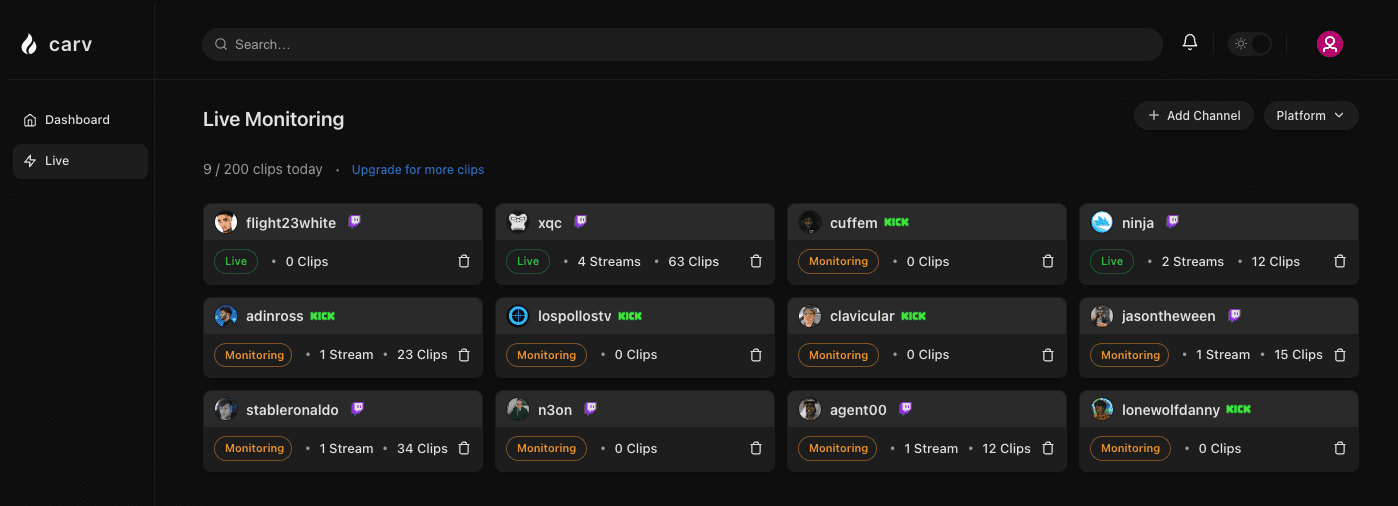Screen dimensions: 1398x506
Task: Click '1 Stream' on agent00 card
Action: click(931, 449)
